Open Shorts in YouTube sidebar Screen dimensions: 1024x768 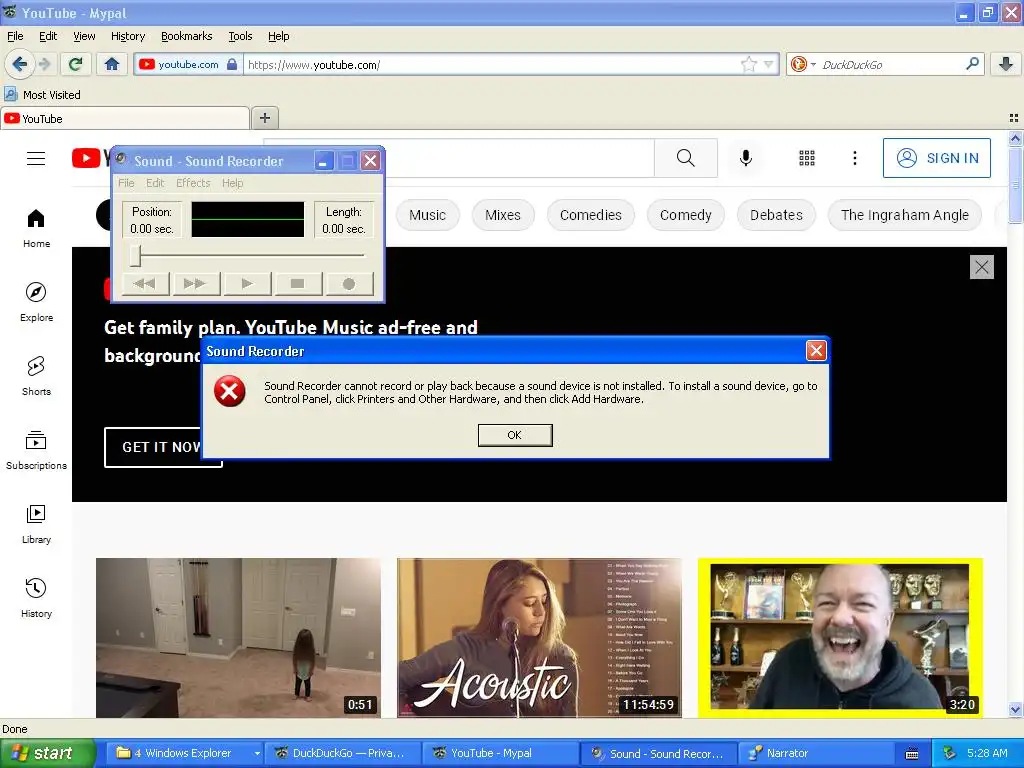click(x=37, y=376)
